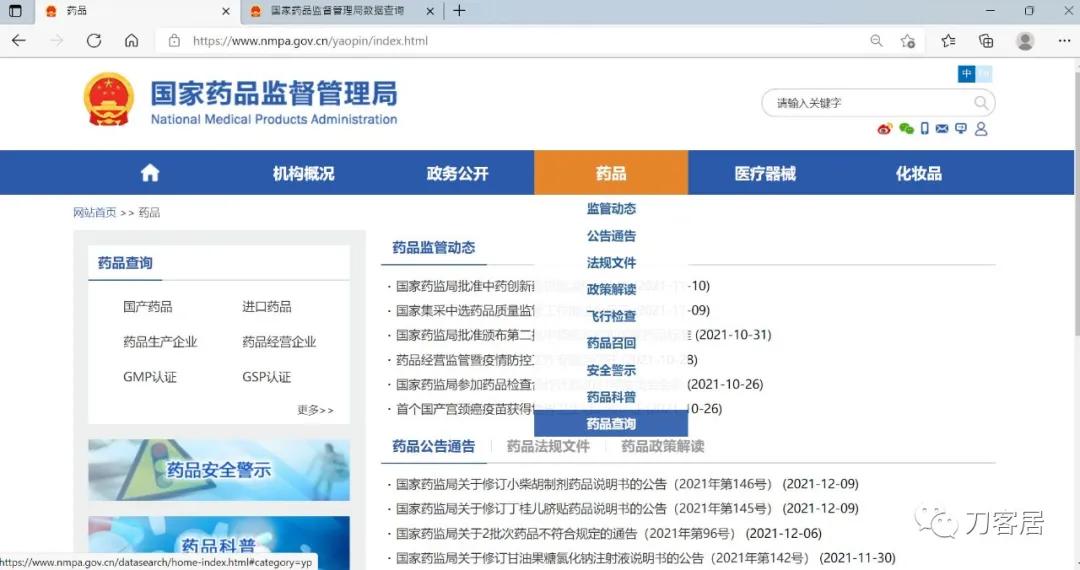Click the mobile phone icon below search box
This screenshot has height=570, width=1080.
(x=924, y=128)
